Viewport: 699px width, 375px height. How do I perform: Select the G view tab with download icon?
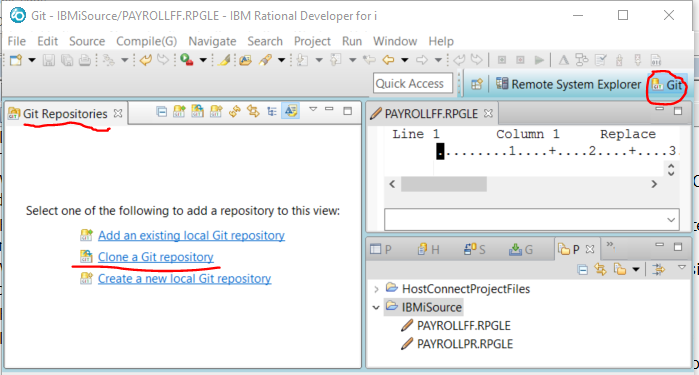coord(521,249)
